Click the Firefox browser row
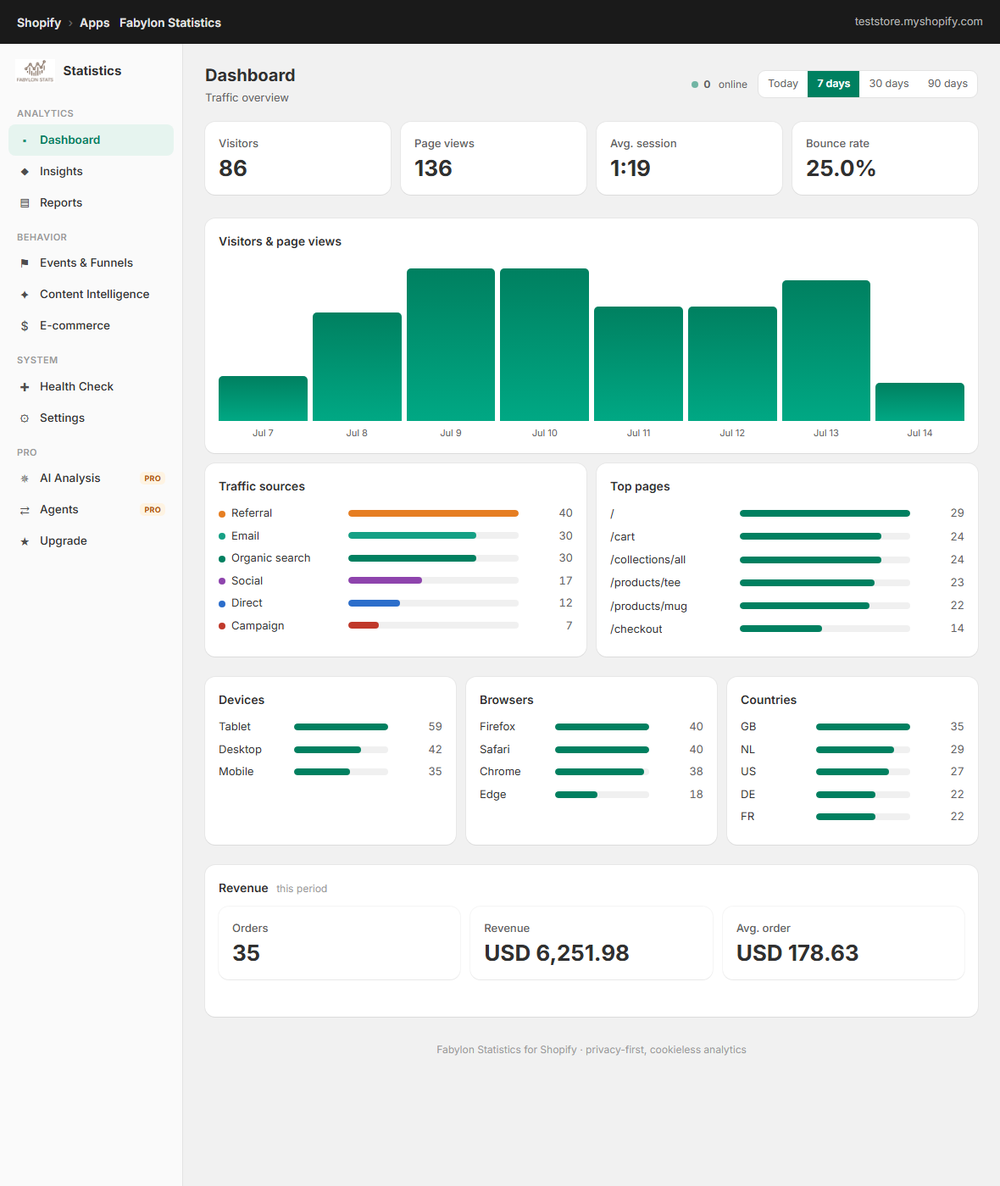Viewport: 1000px width, 1186px height. (592, 727)
